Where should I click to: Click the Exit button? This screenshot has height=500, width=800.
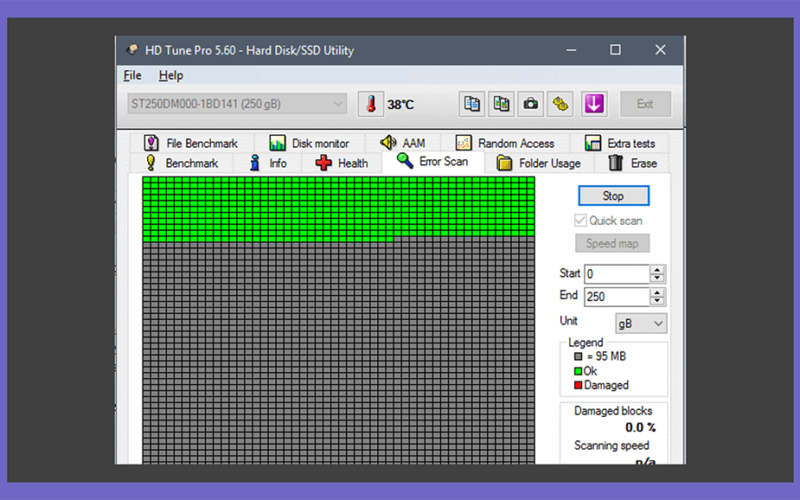click(x=645, y=104)
